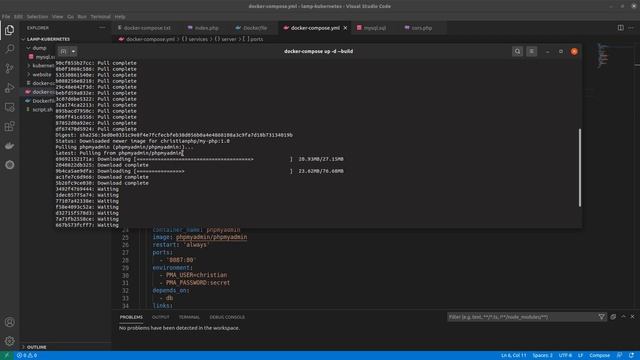Screen dimensions: 640x360
Task: Open the Run and Debug view
Action: [9, 88]
